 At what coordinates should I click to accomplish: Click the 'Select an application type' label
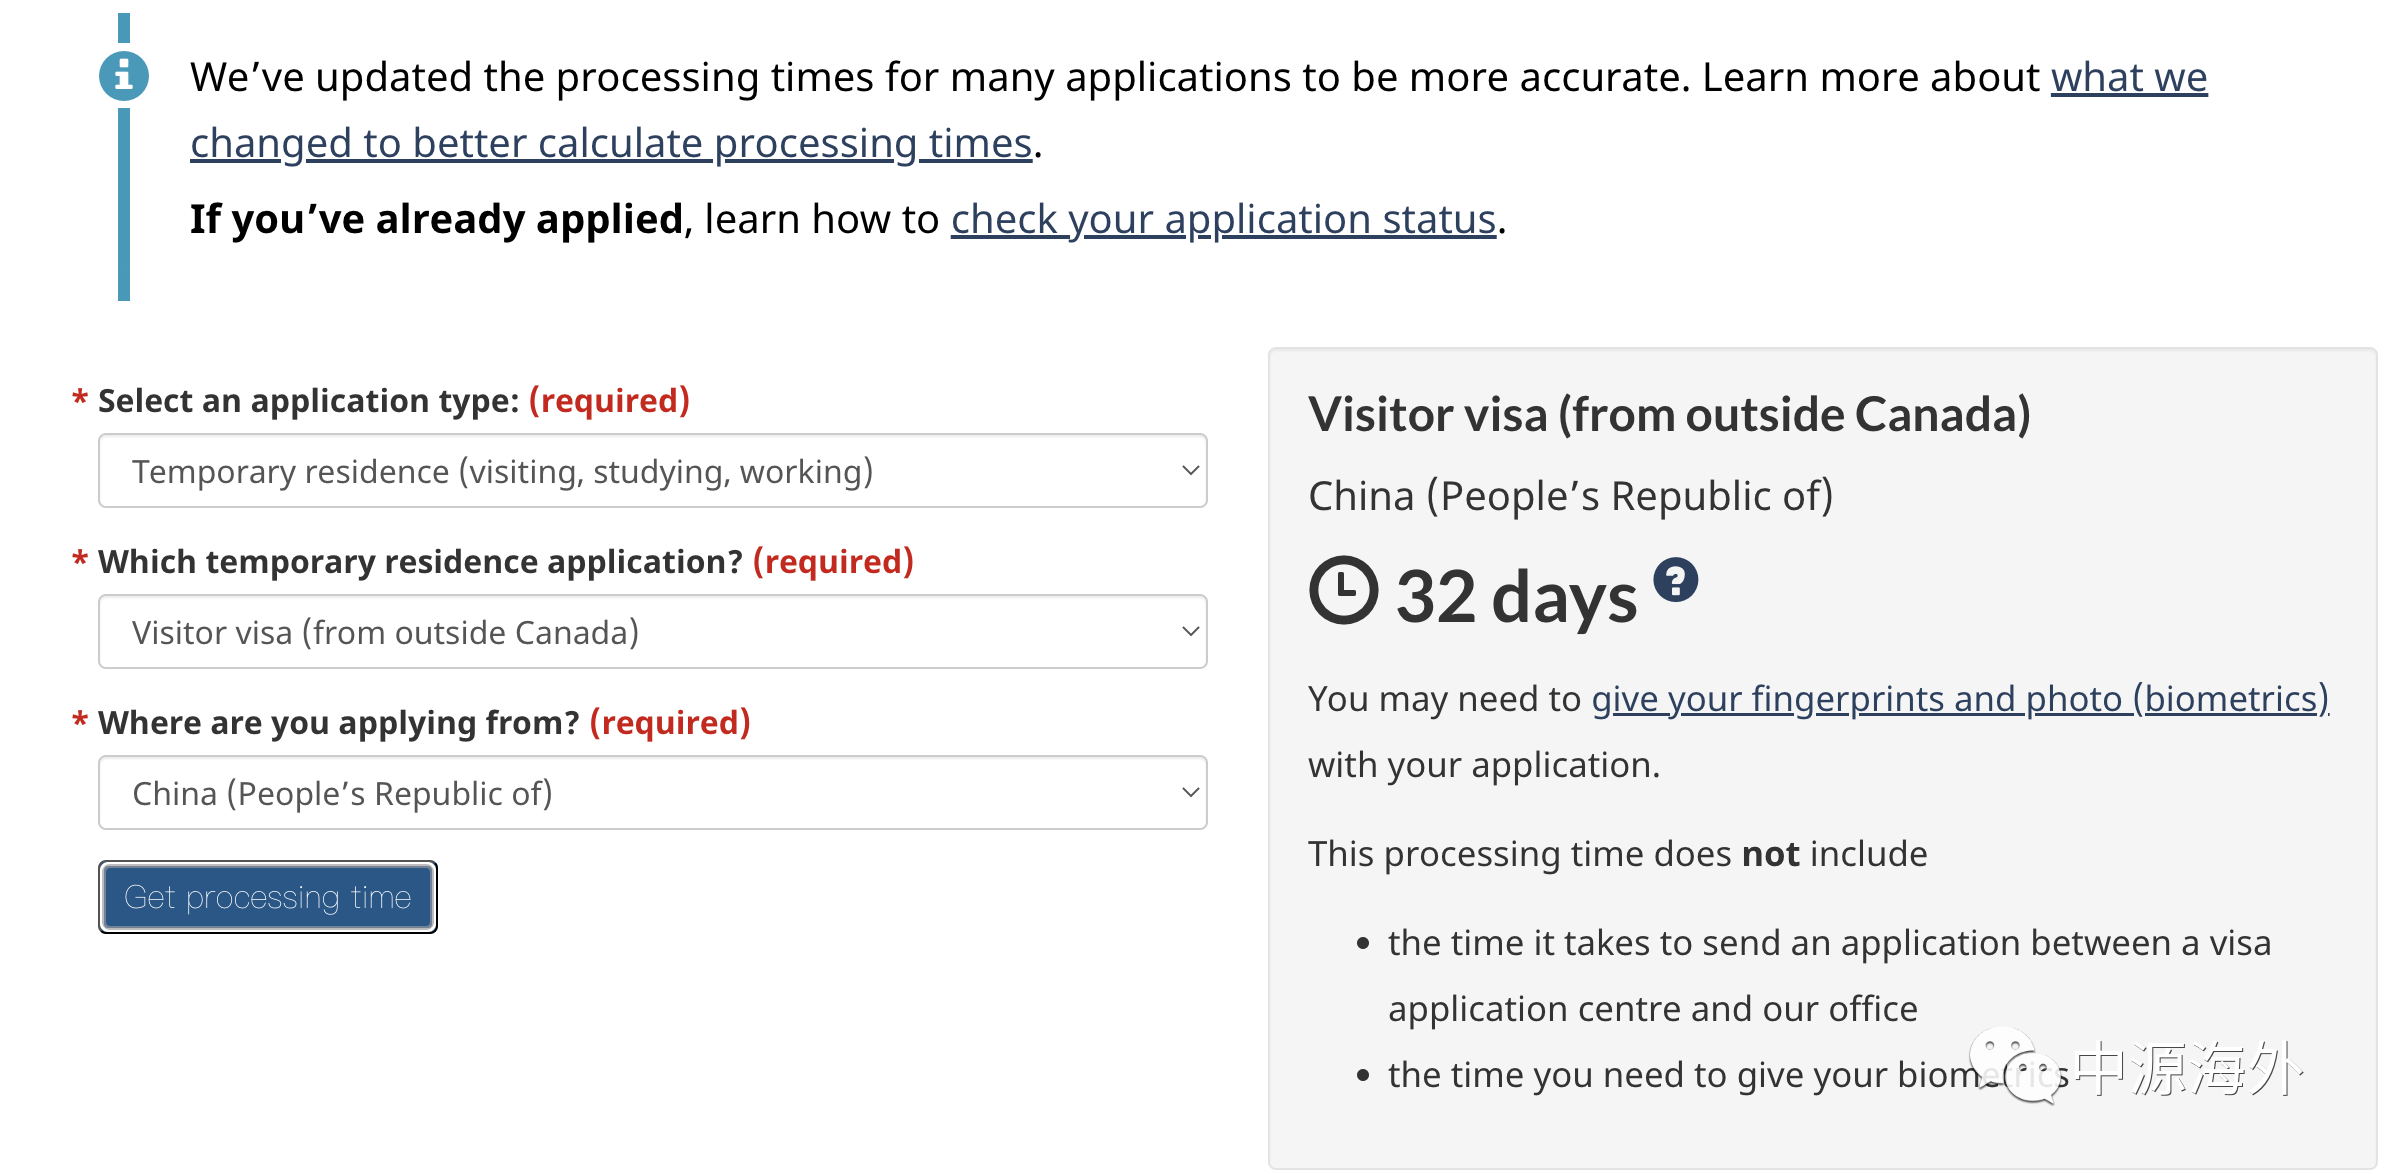pyautogui.click(x=308, y=401)
